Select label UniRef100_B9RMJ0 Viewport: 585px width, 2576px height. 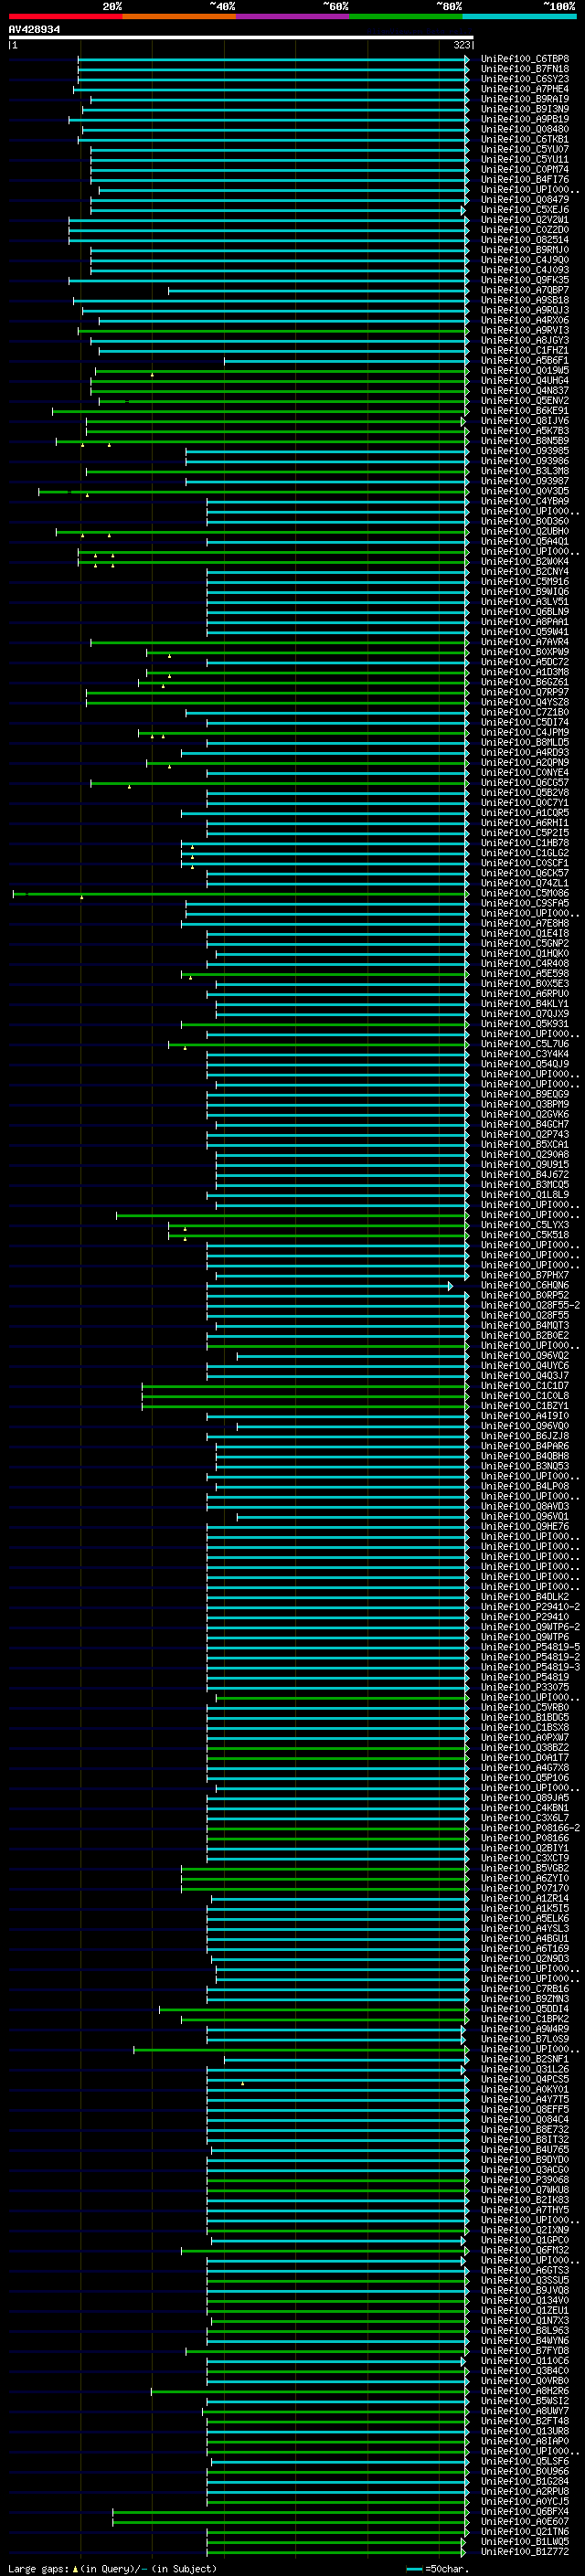(x=525, y=250)
